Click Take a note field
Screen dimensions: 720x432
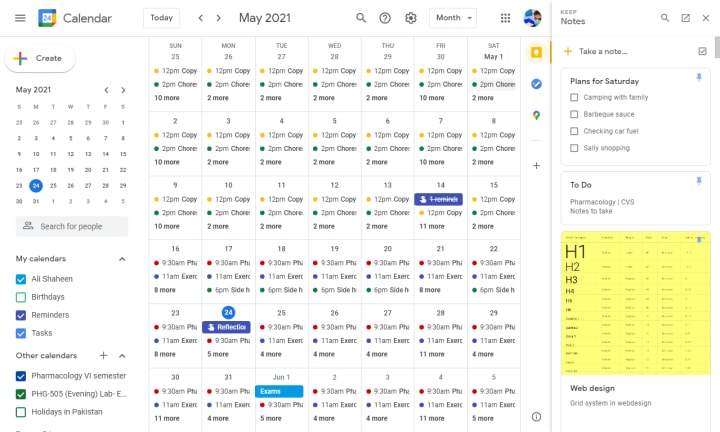point(603,51)
